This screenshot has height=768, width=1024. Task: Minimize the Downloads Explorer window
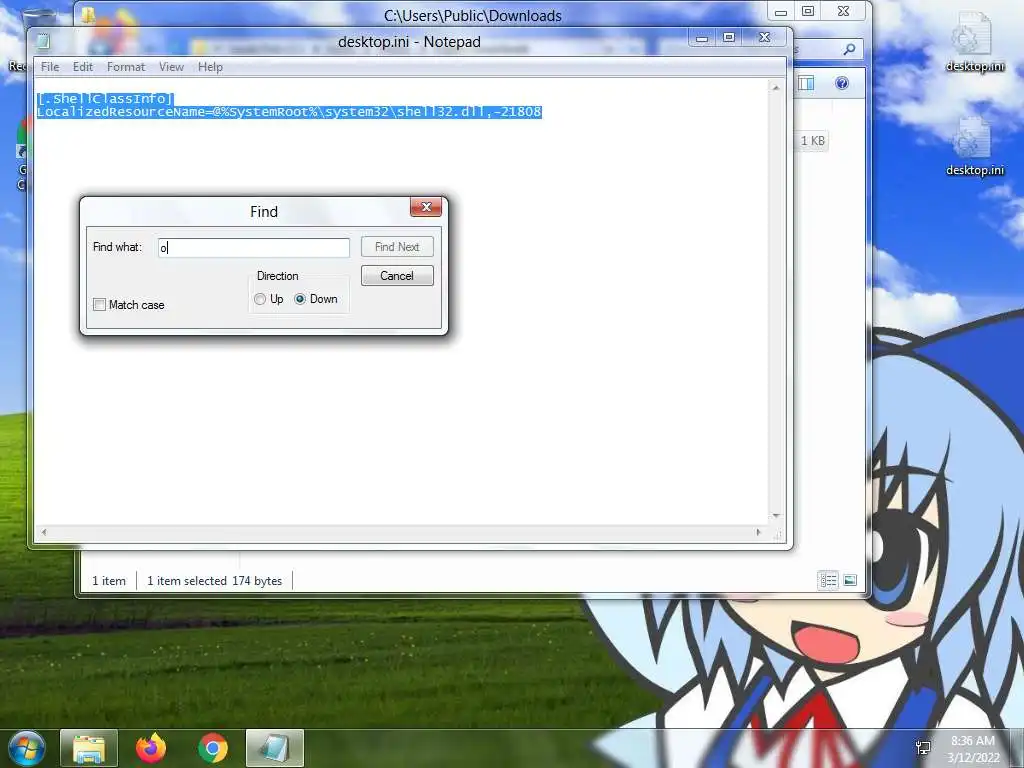coord(780,12)
